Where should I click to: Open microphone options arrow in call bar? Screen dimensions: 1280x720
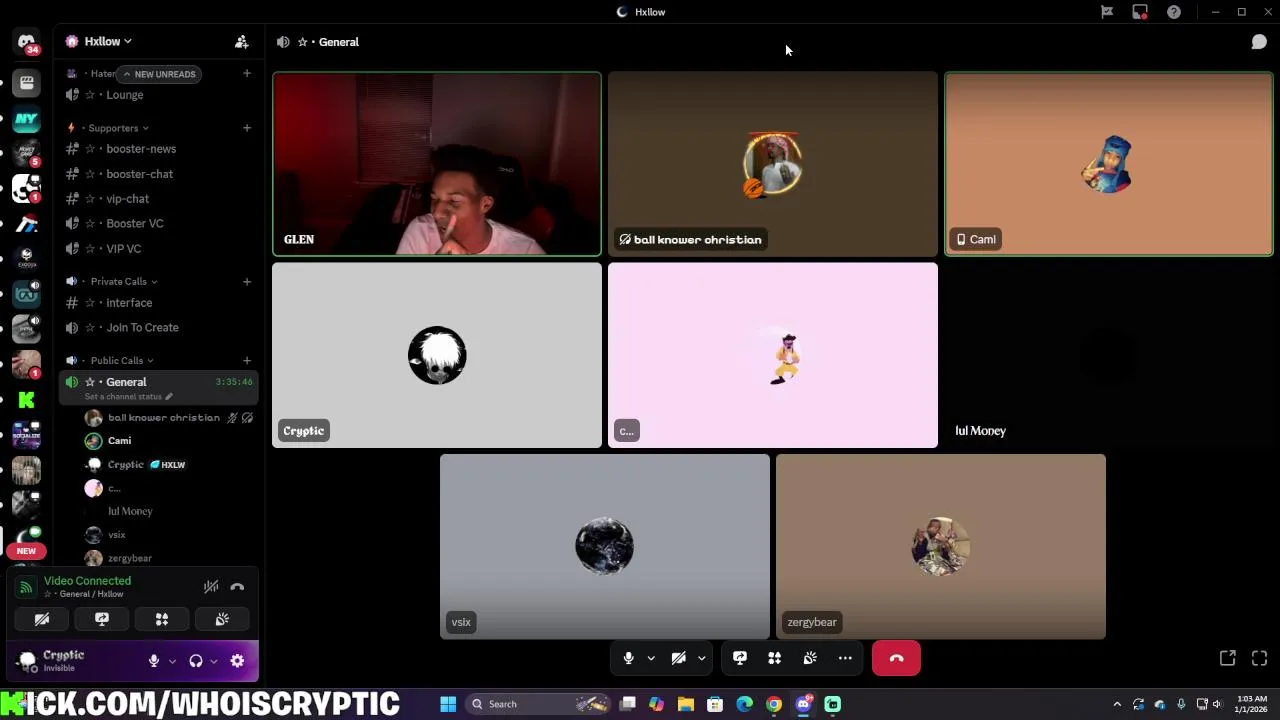click(x=650, y=658)
